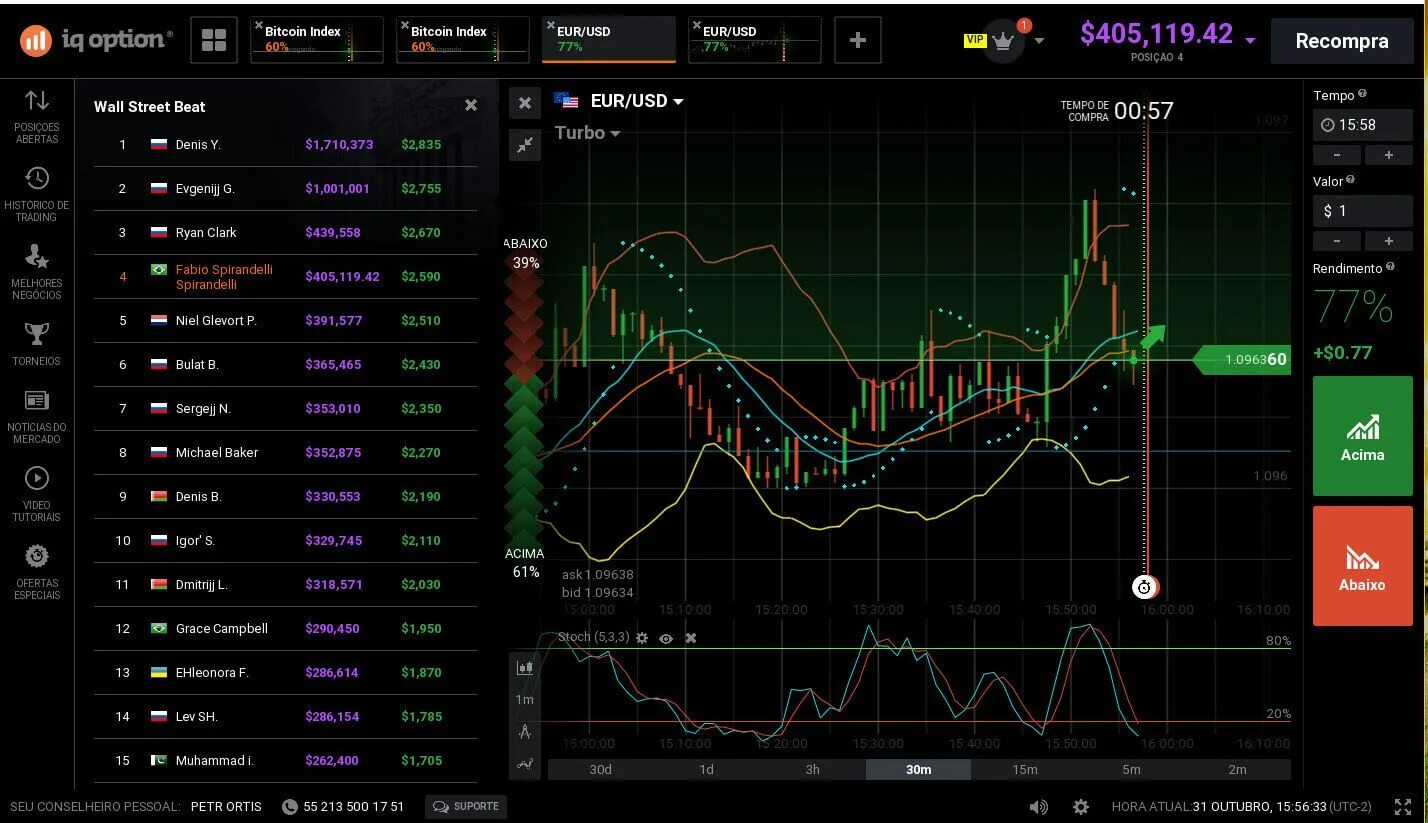The height and width of the screenshot is (823, 1428).
Task: Close the Wall Street Beat panel
Action: 471,105
